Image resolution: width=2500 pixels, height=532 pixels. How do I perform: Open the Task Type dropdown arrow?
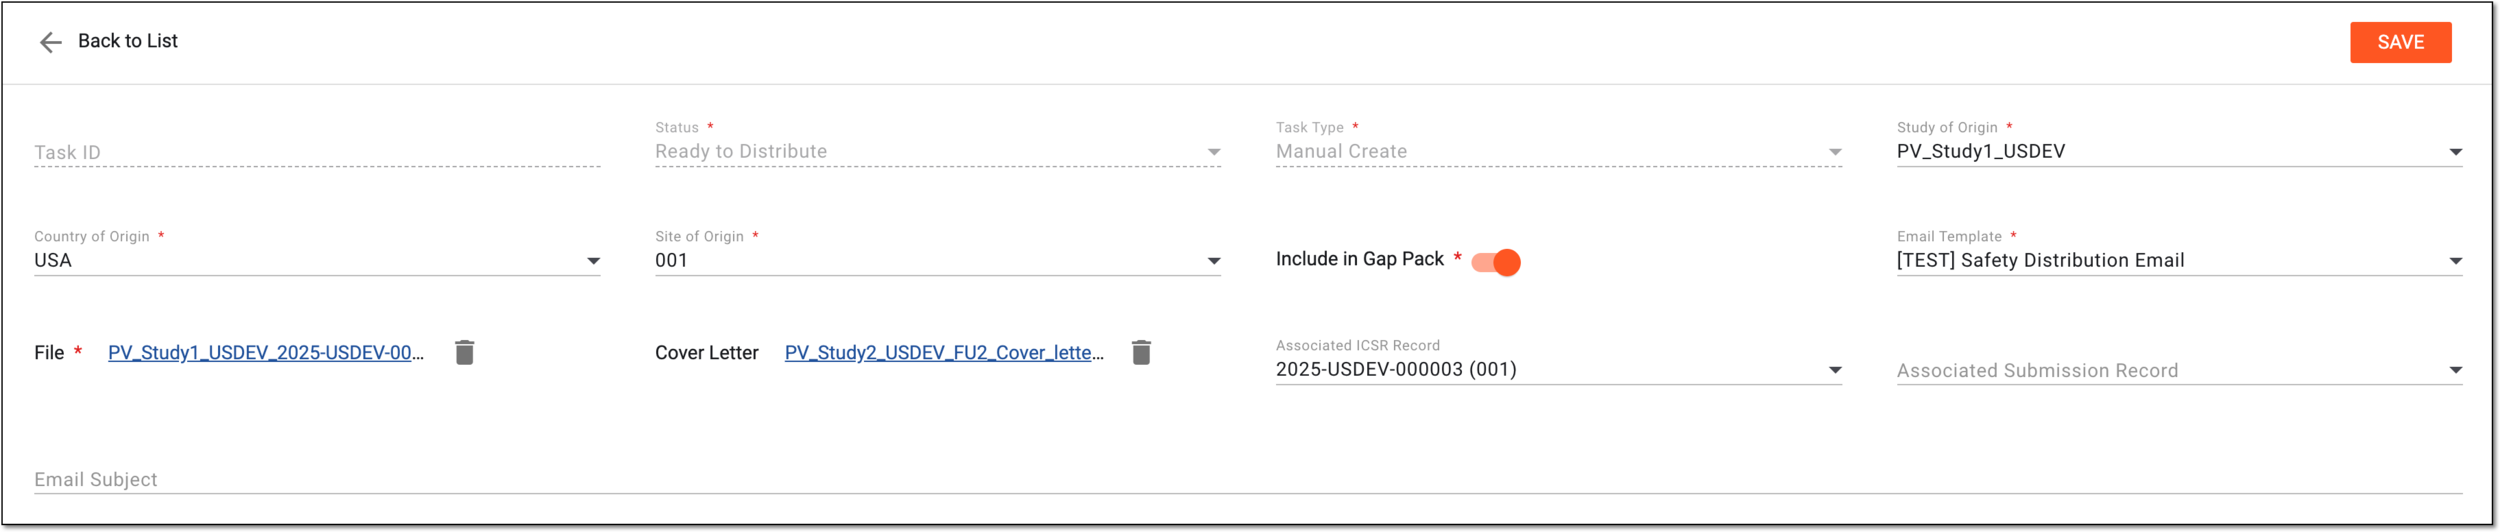pyautogui.click(x=1835, y=152)
